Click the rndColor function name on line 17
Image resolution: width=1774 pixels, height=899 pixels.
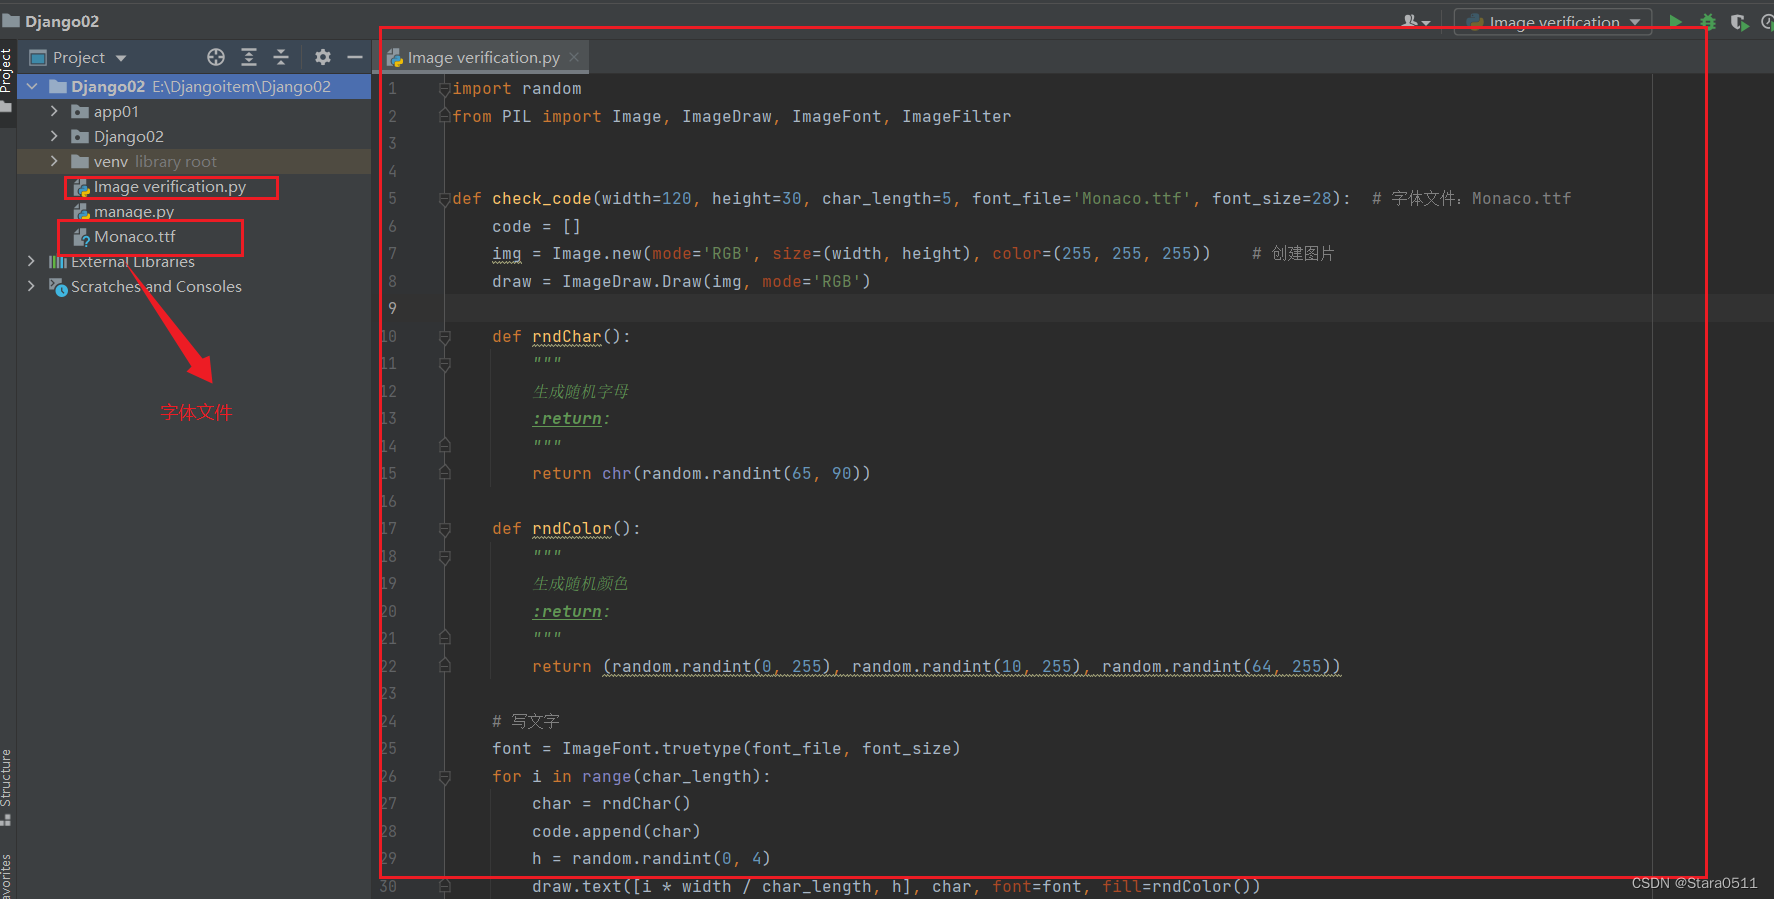[572, 529]
